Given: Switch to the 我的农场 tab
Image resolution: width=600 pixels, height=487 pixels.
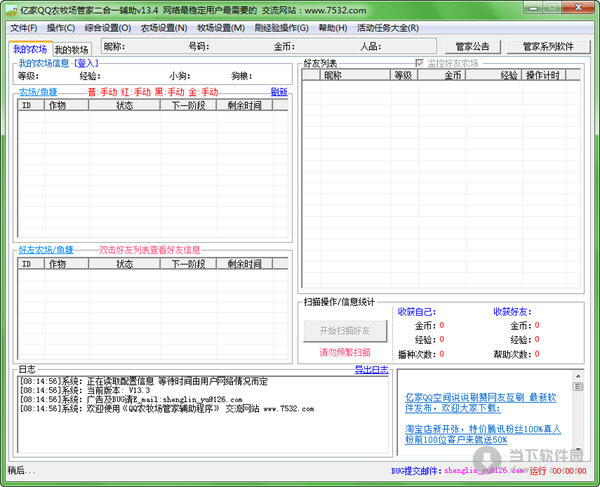Looking at the screenshot, I should [x=30, y=49].
